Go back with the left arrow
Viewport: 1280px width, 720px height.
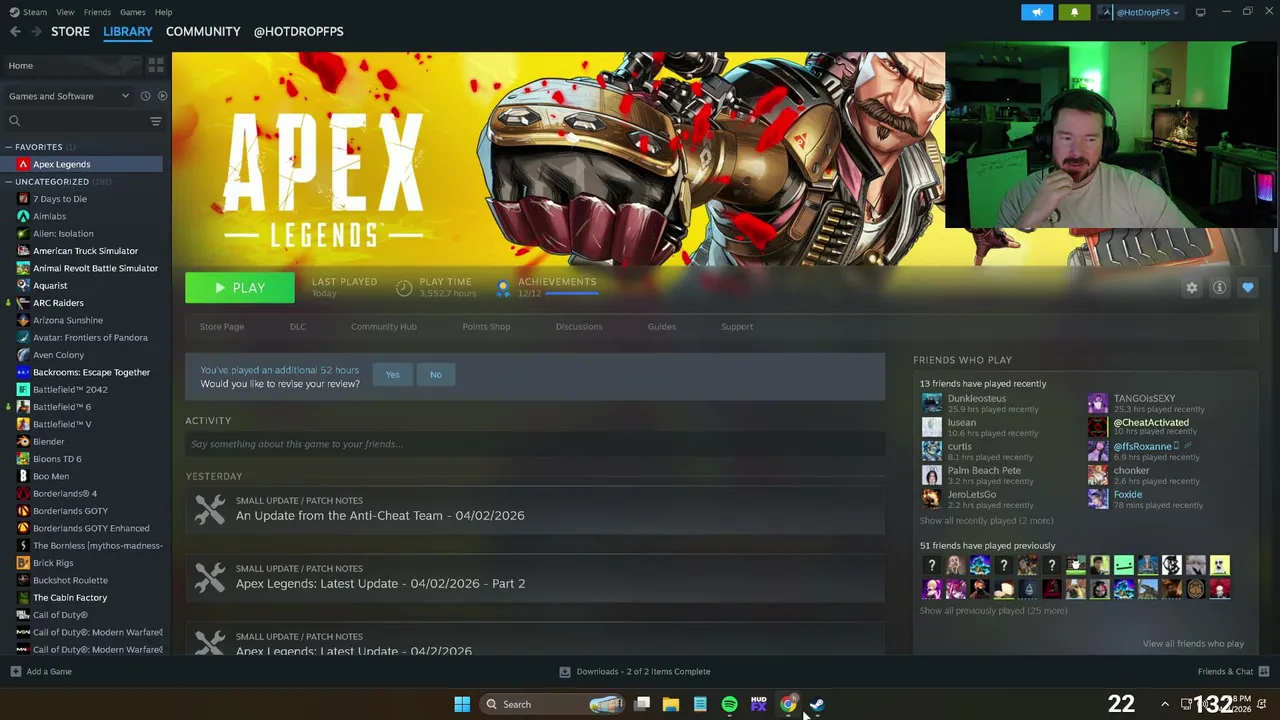click(15, 31)
